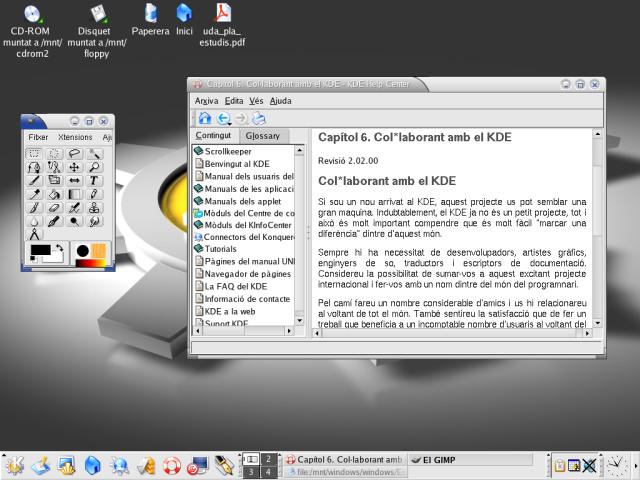This screenshot has height=480, width=640.
Task: Choose the Magnify zoom tool
Action: point(94,167)
